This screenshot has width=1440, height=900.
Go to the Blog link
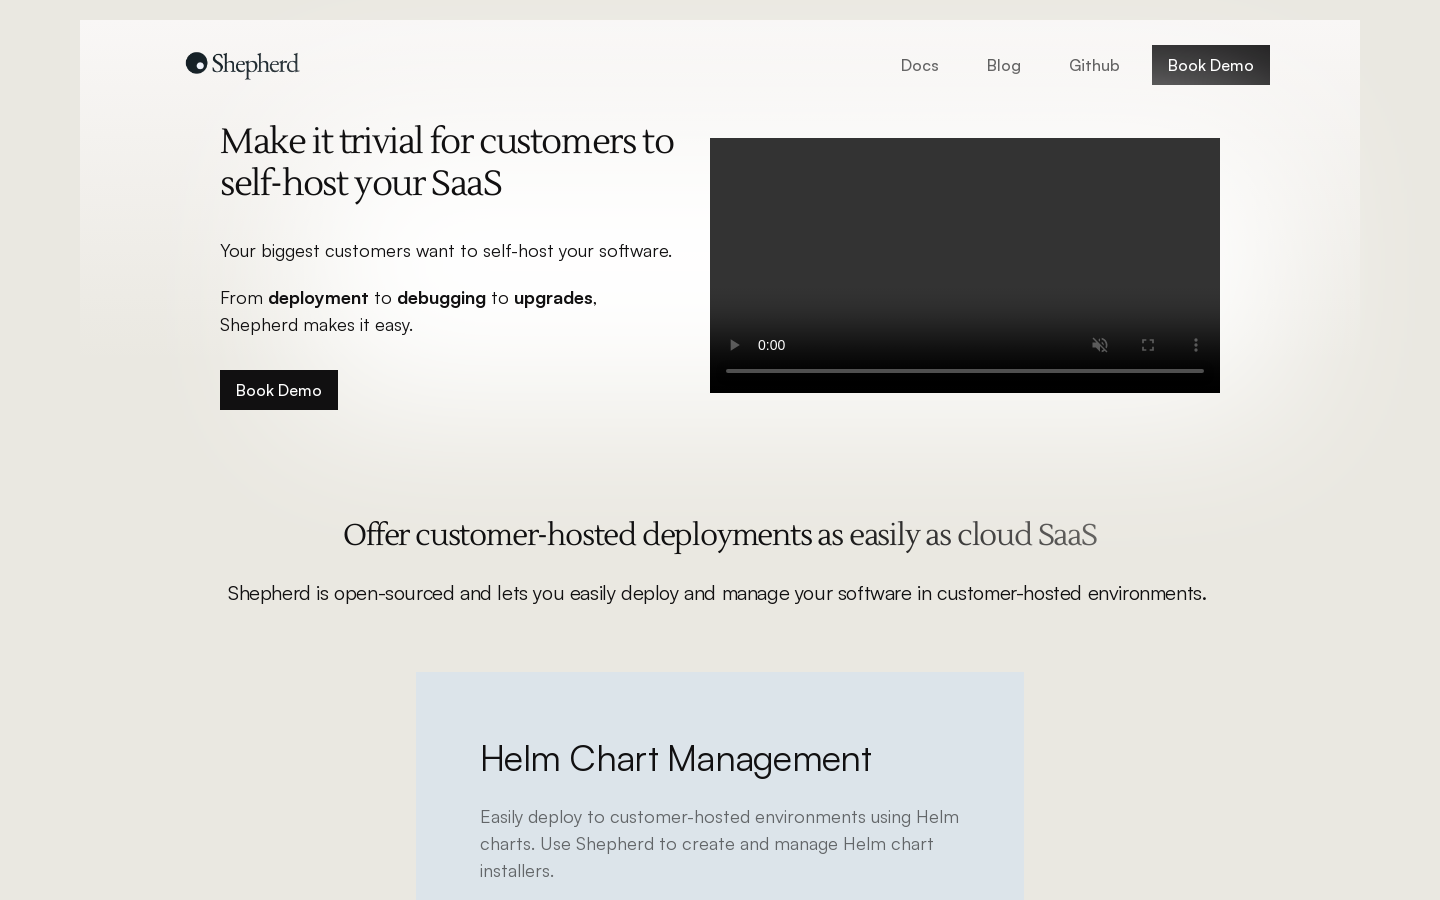[1003, 65]
